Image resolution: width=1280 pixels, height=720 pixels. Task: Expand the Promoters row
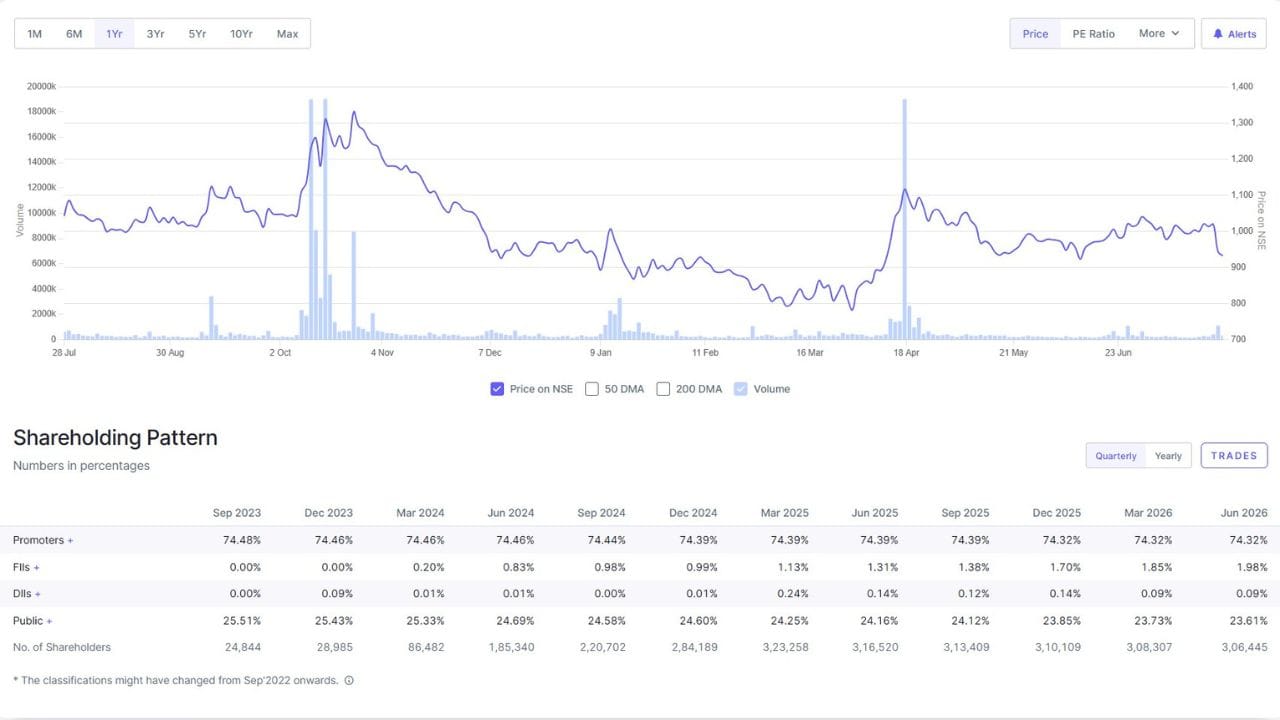[x=43, y=540]
